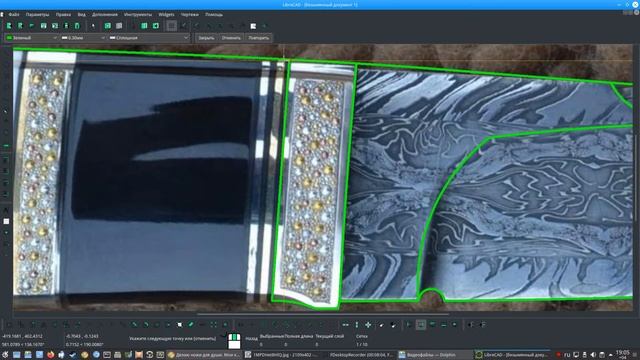
Task: Click the New drawing toolbar icon
Action: (9, 26)
